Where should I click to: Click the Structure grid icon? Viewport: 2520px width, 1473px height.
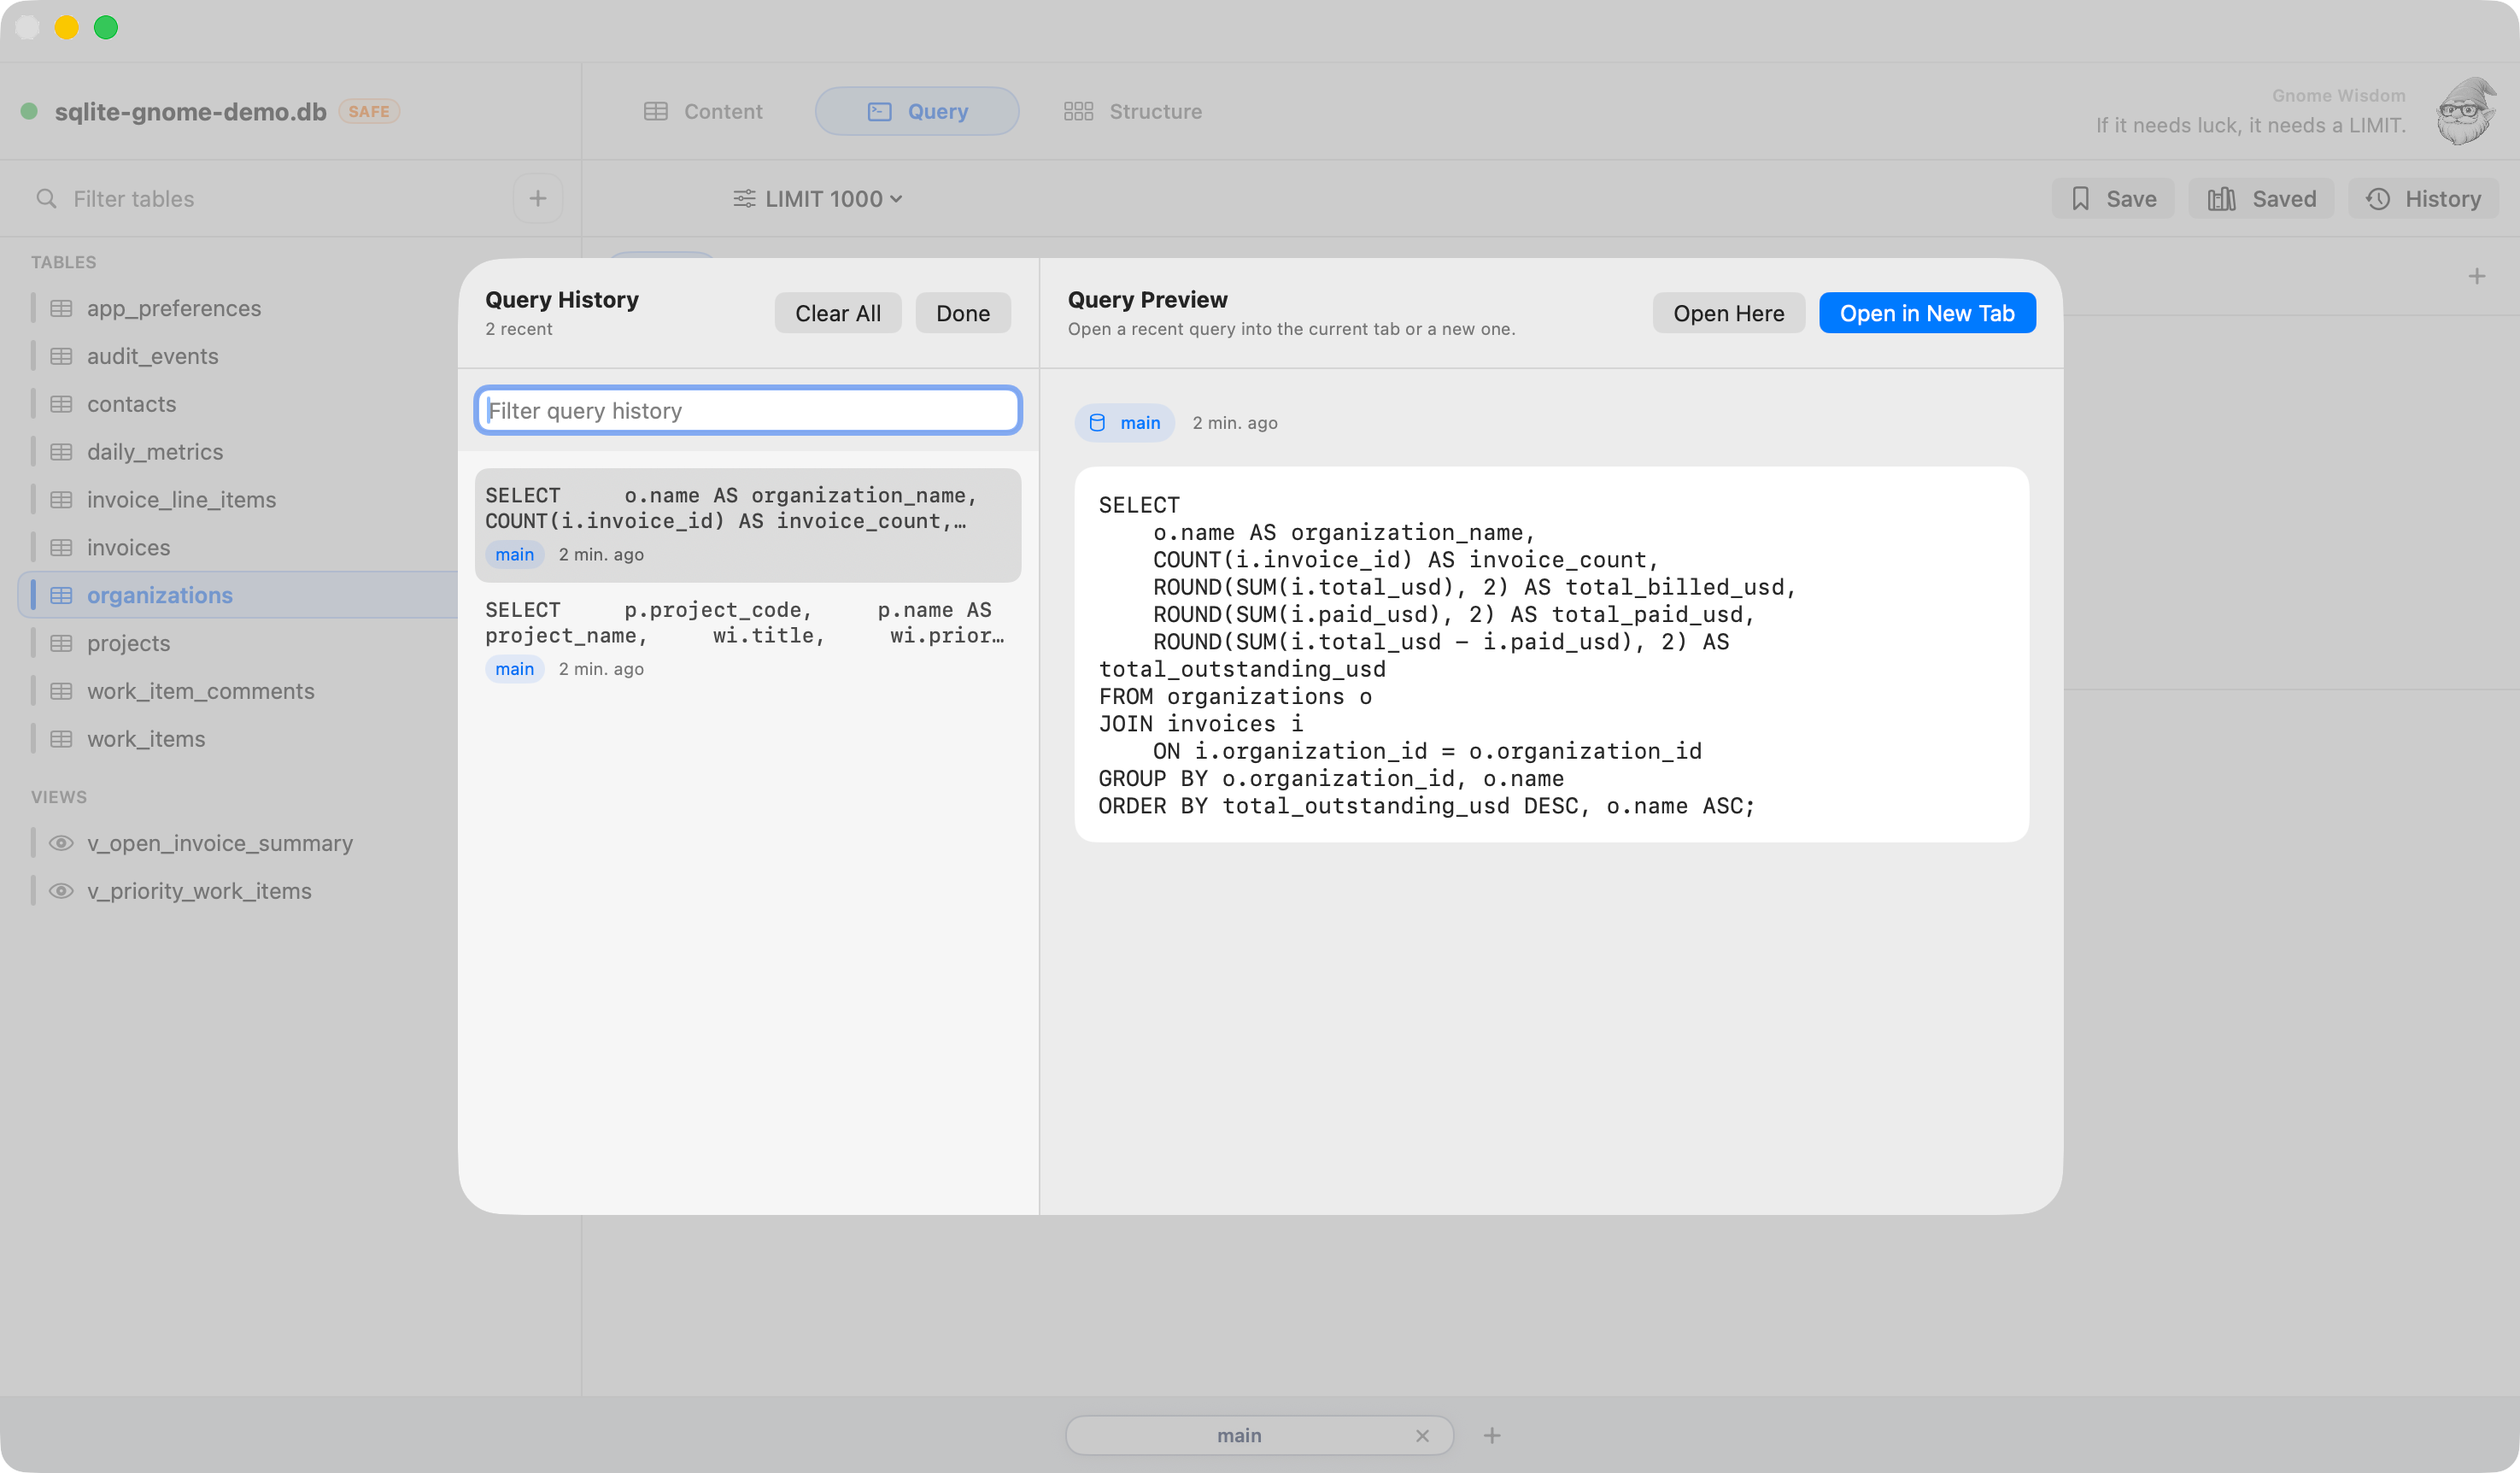click(1078, 111)
